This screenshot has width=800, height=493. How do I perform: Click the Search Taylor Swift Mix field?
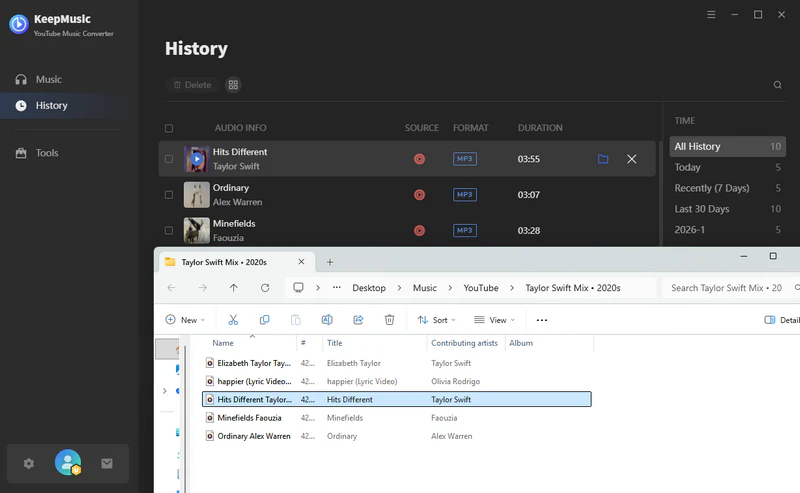tap(731, 288)
